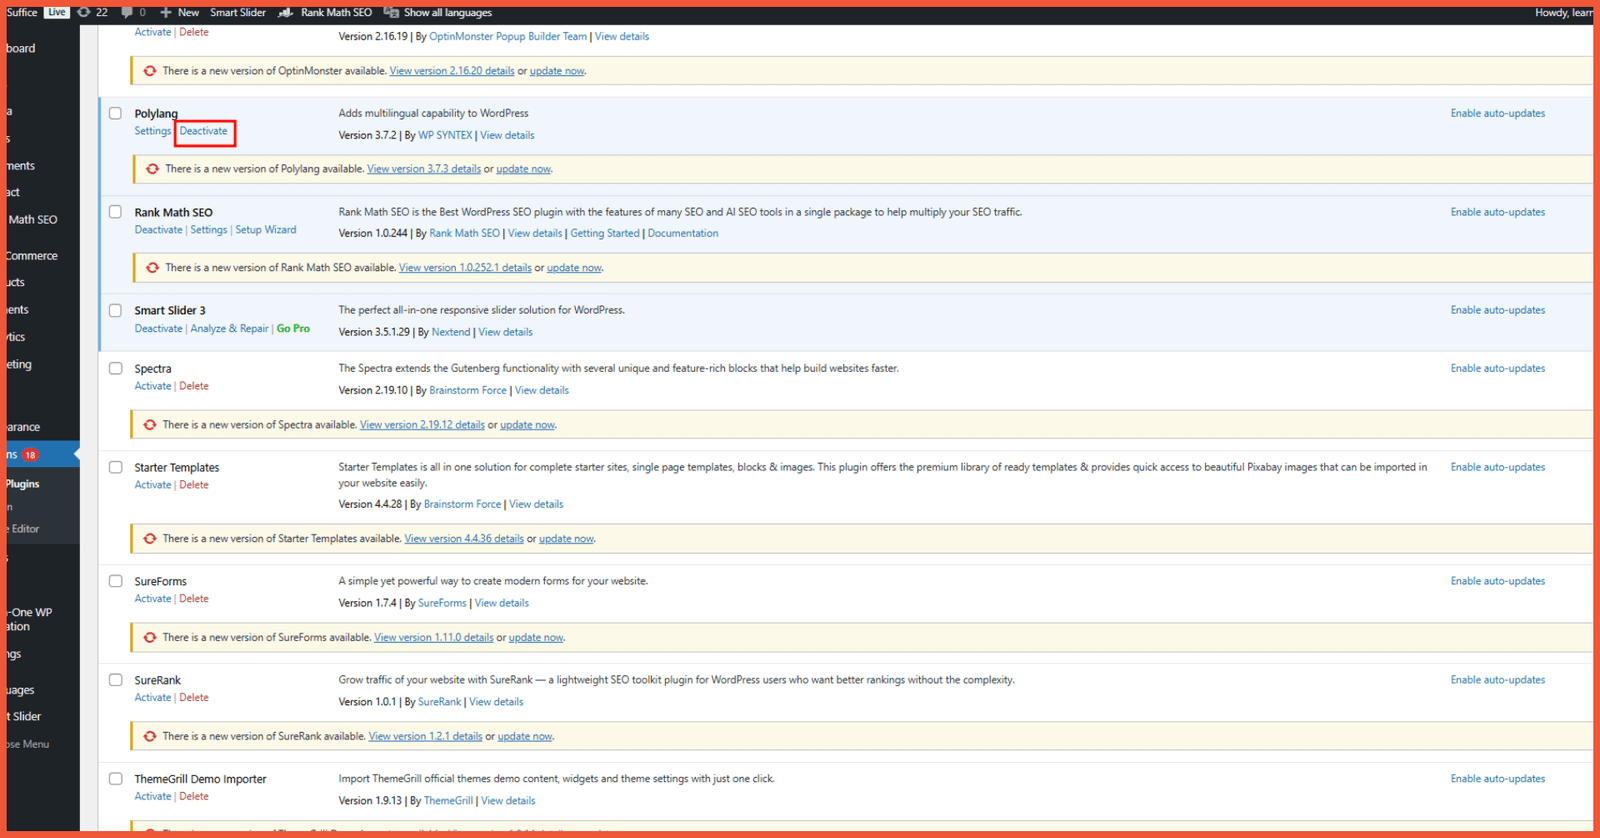Viewport: 1600px width, 838px height.
Task: Check the SureRank plugin checkbox
Action: tap(115, 680)
